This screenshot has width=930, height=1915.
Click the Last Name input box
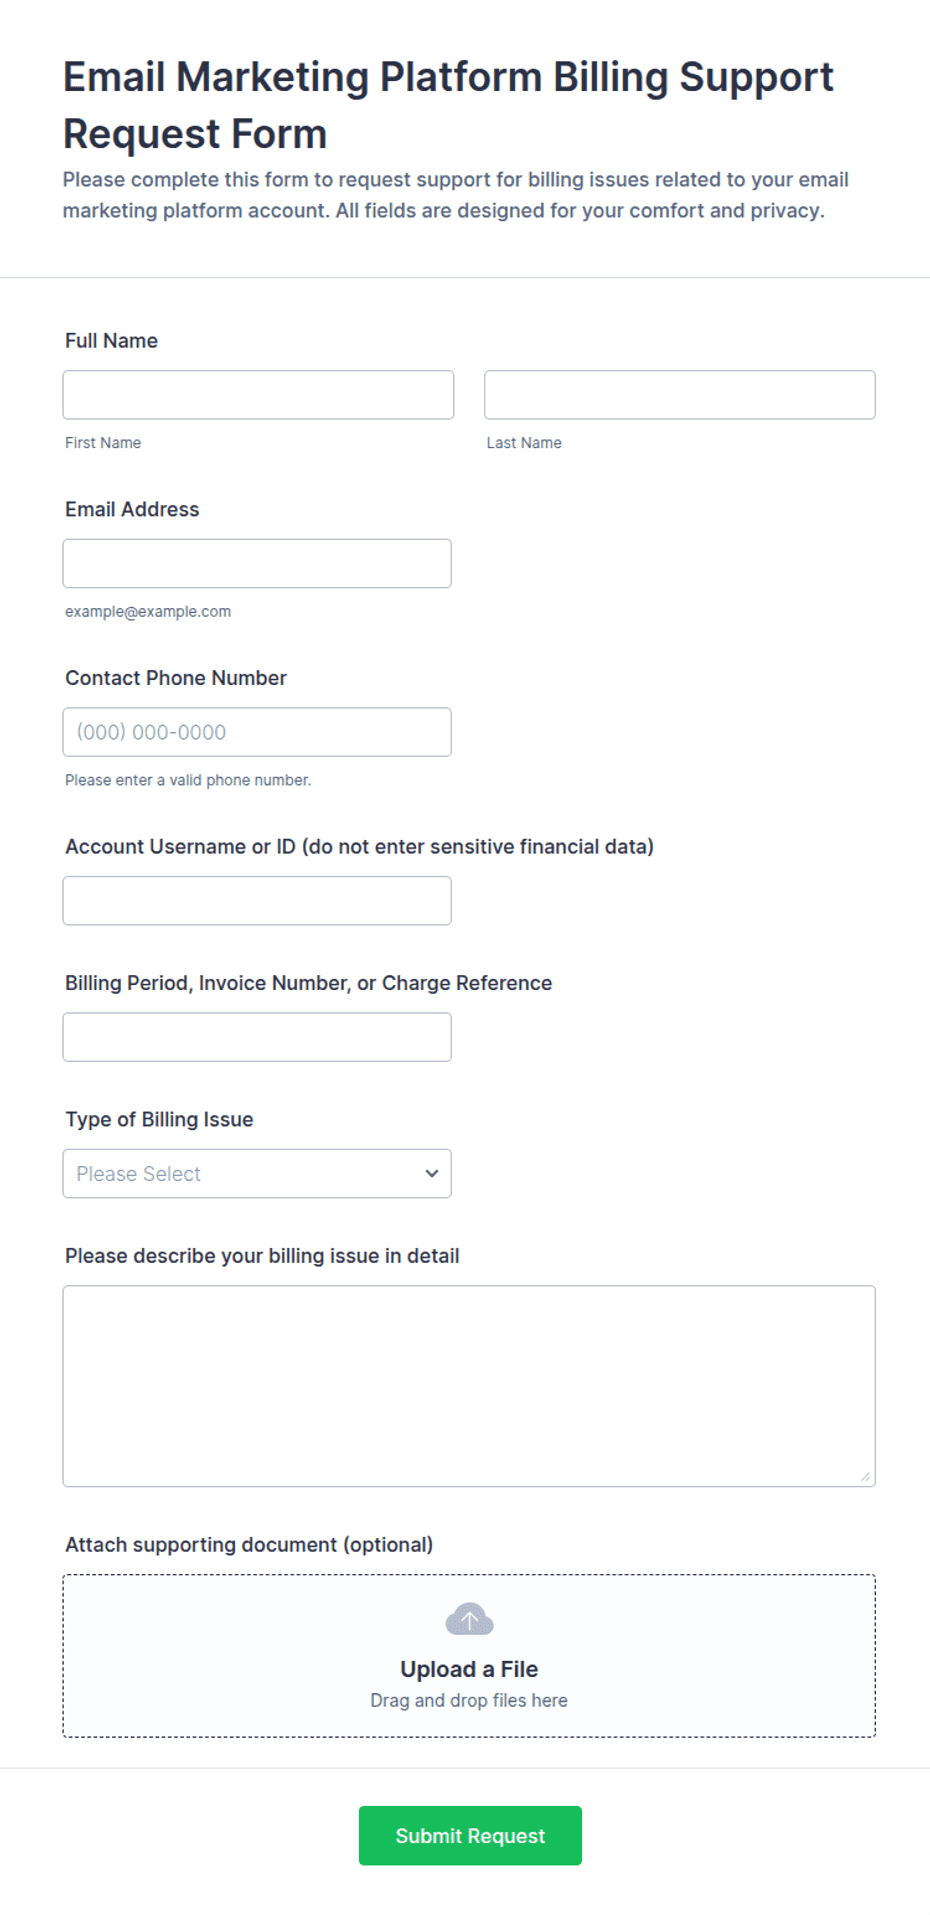coord(680,395)
